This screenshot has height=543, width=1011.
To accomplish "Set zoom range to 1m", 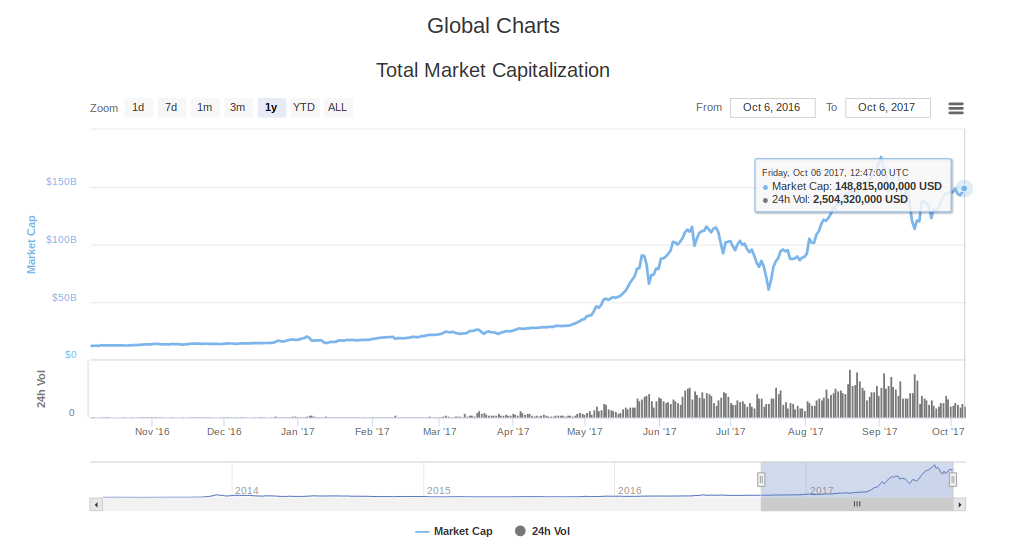I will coord(204,108).
